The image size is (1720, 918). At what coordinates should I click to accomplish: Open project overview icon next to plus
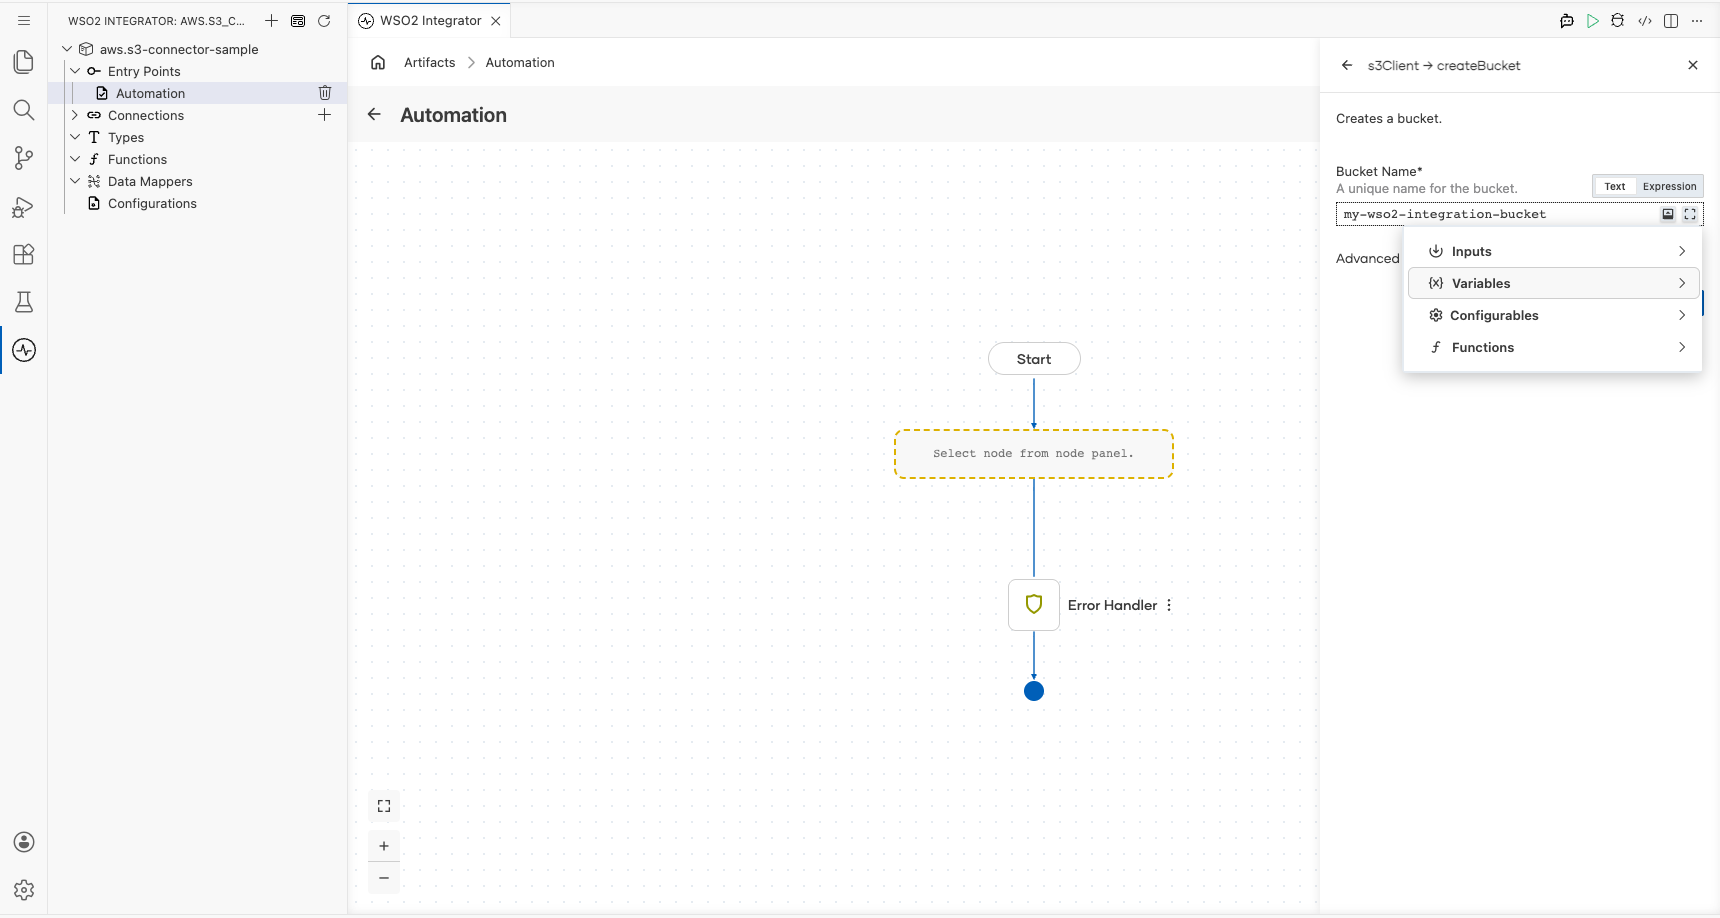(298, 20)
